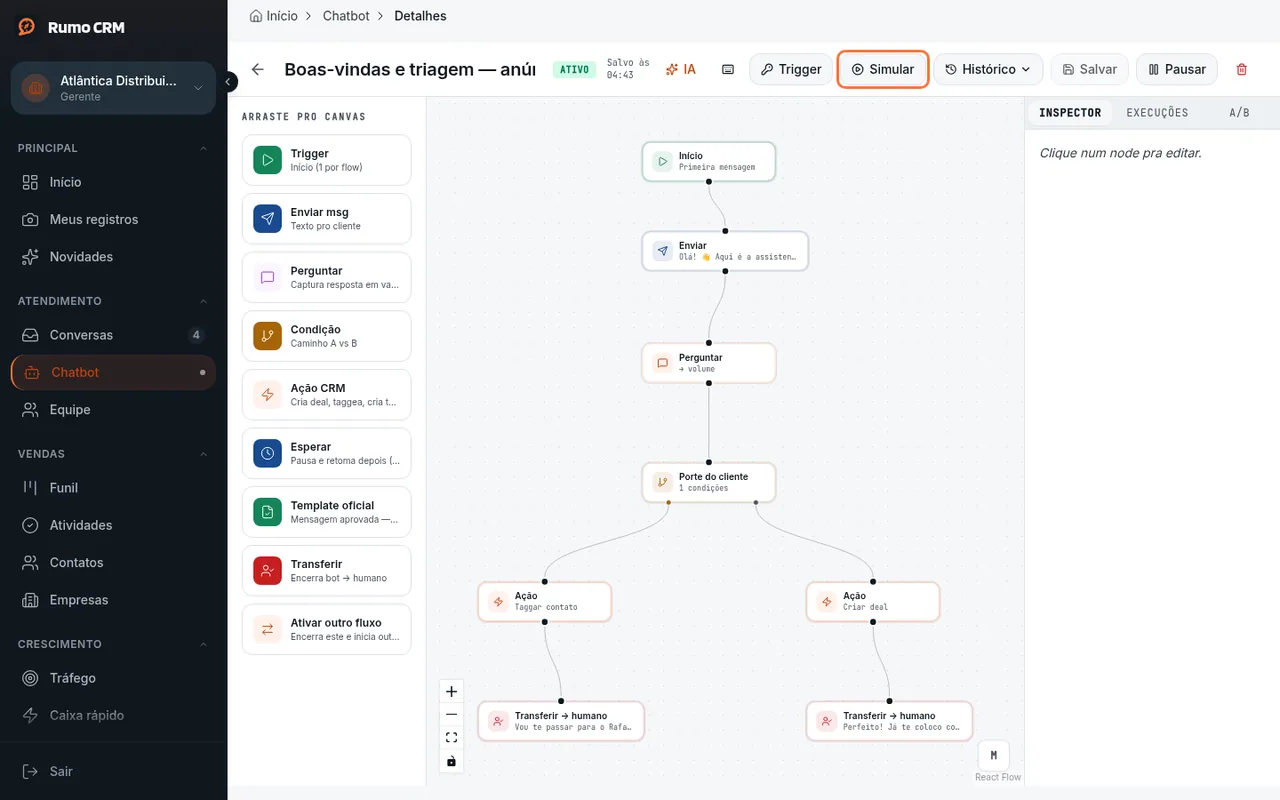
Task: Select the Ação Criar deal node
Action: point(873,601)
